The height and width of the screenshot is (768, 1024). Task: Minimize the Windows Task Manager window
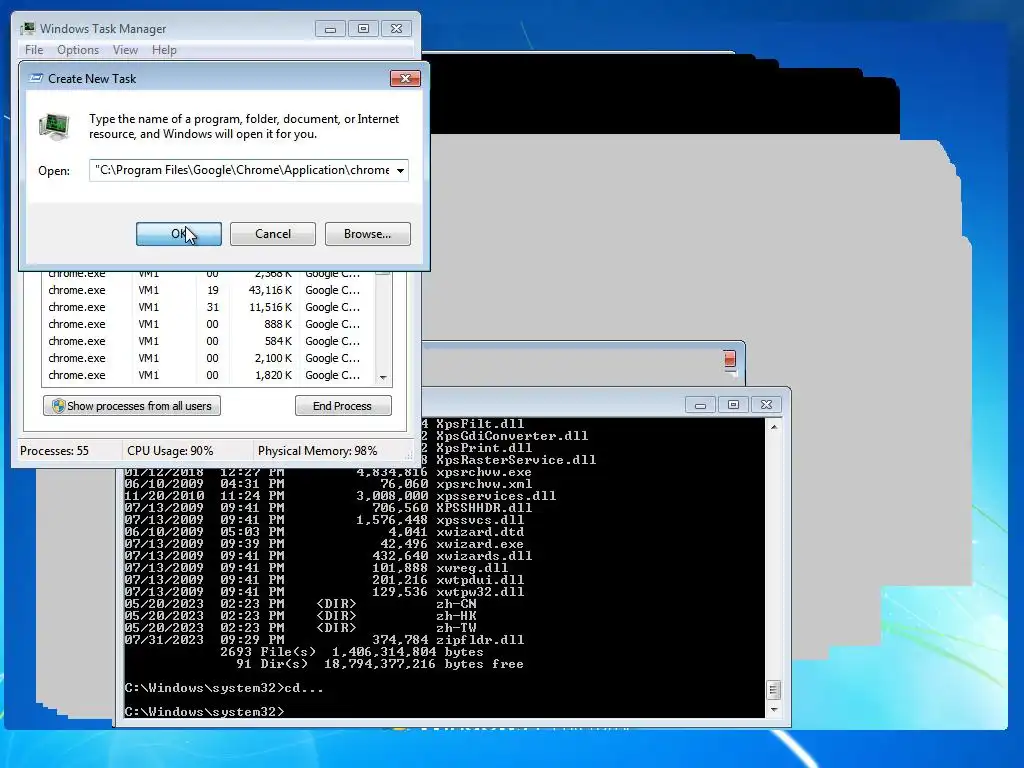click(x=330, y=29)
